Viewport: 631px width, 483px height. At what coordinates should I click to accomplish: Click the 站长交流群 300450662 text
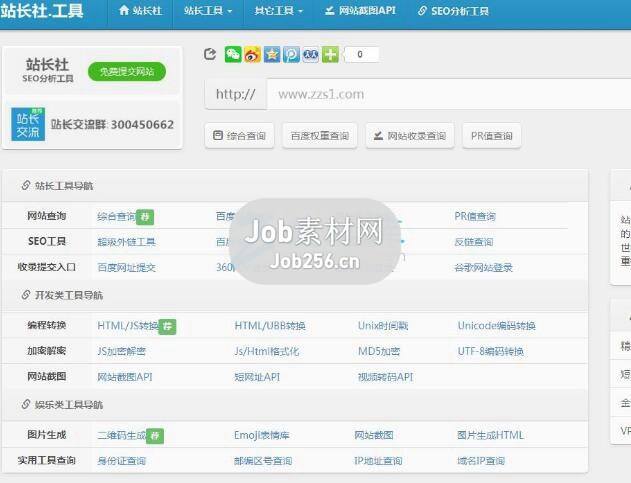coord(112,125)
